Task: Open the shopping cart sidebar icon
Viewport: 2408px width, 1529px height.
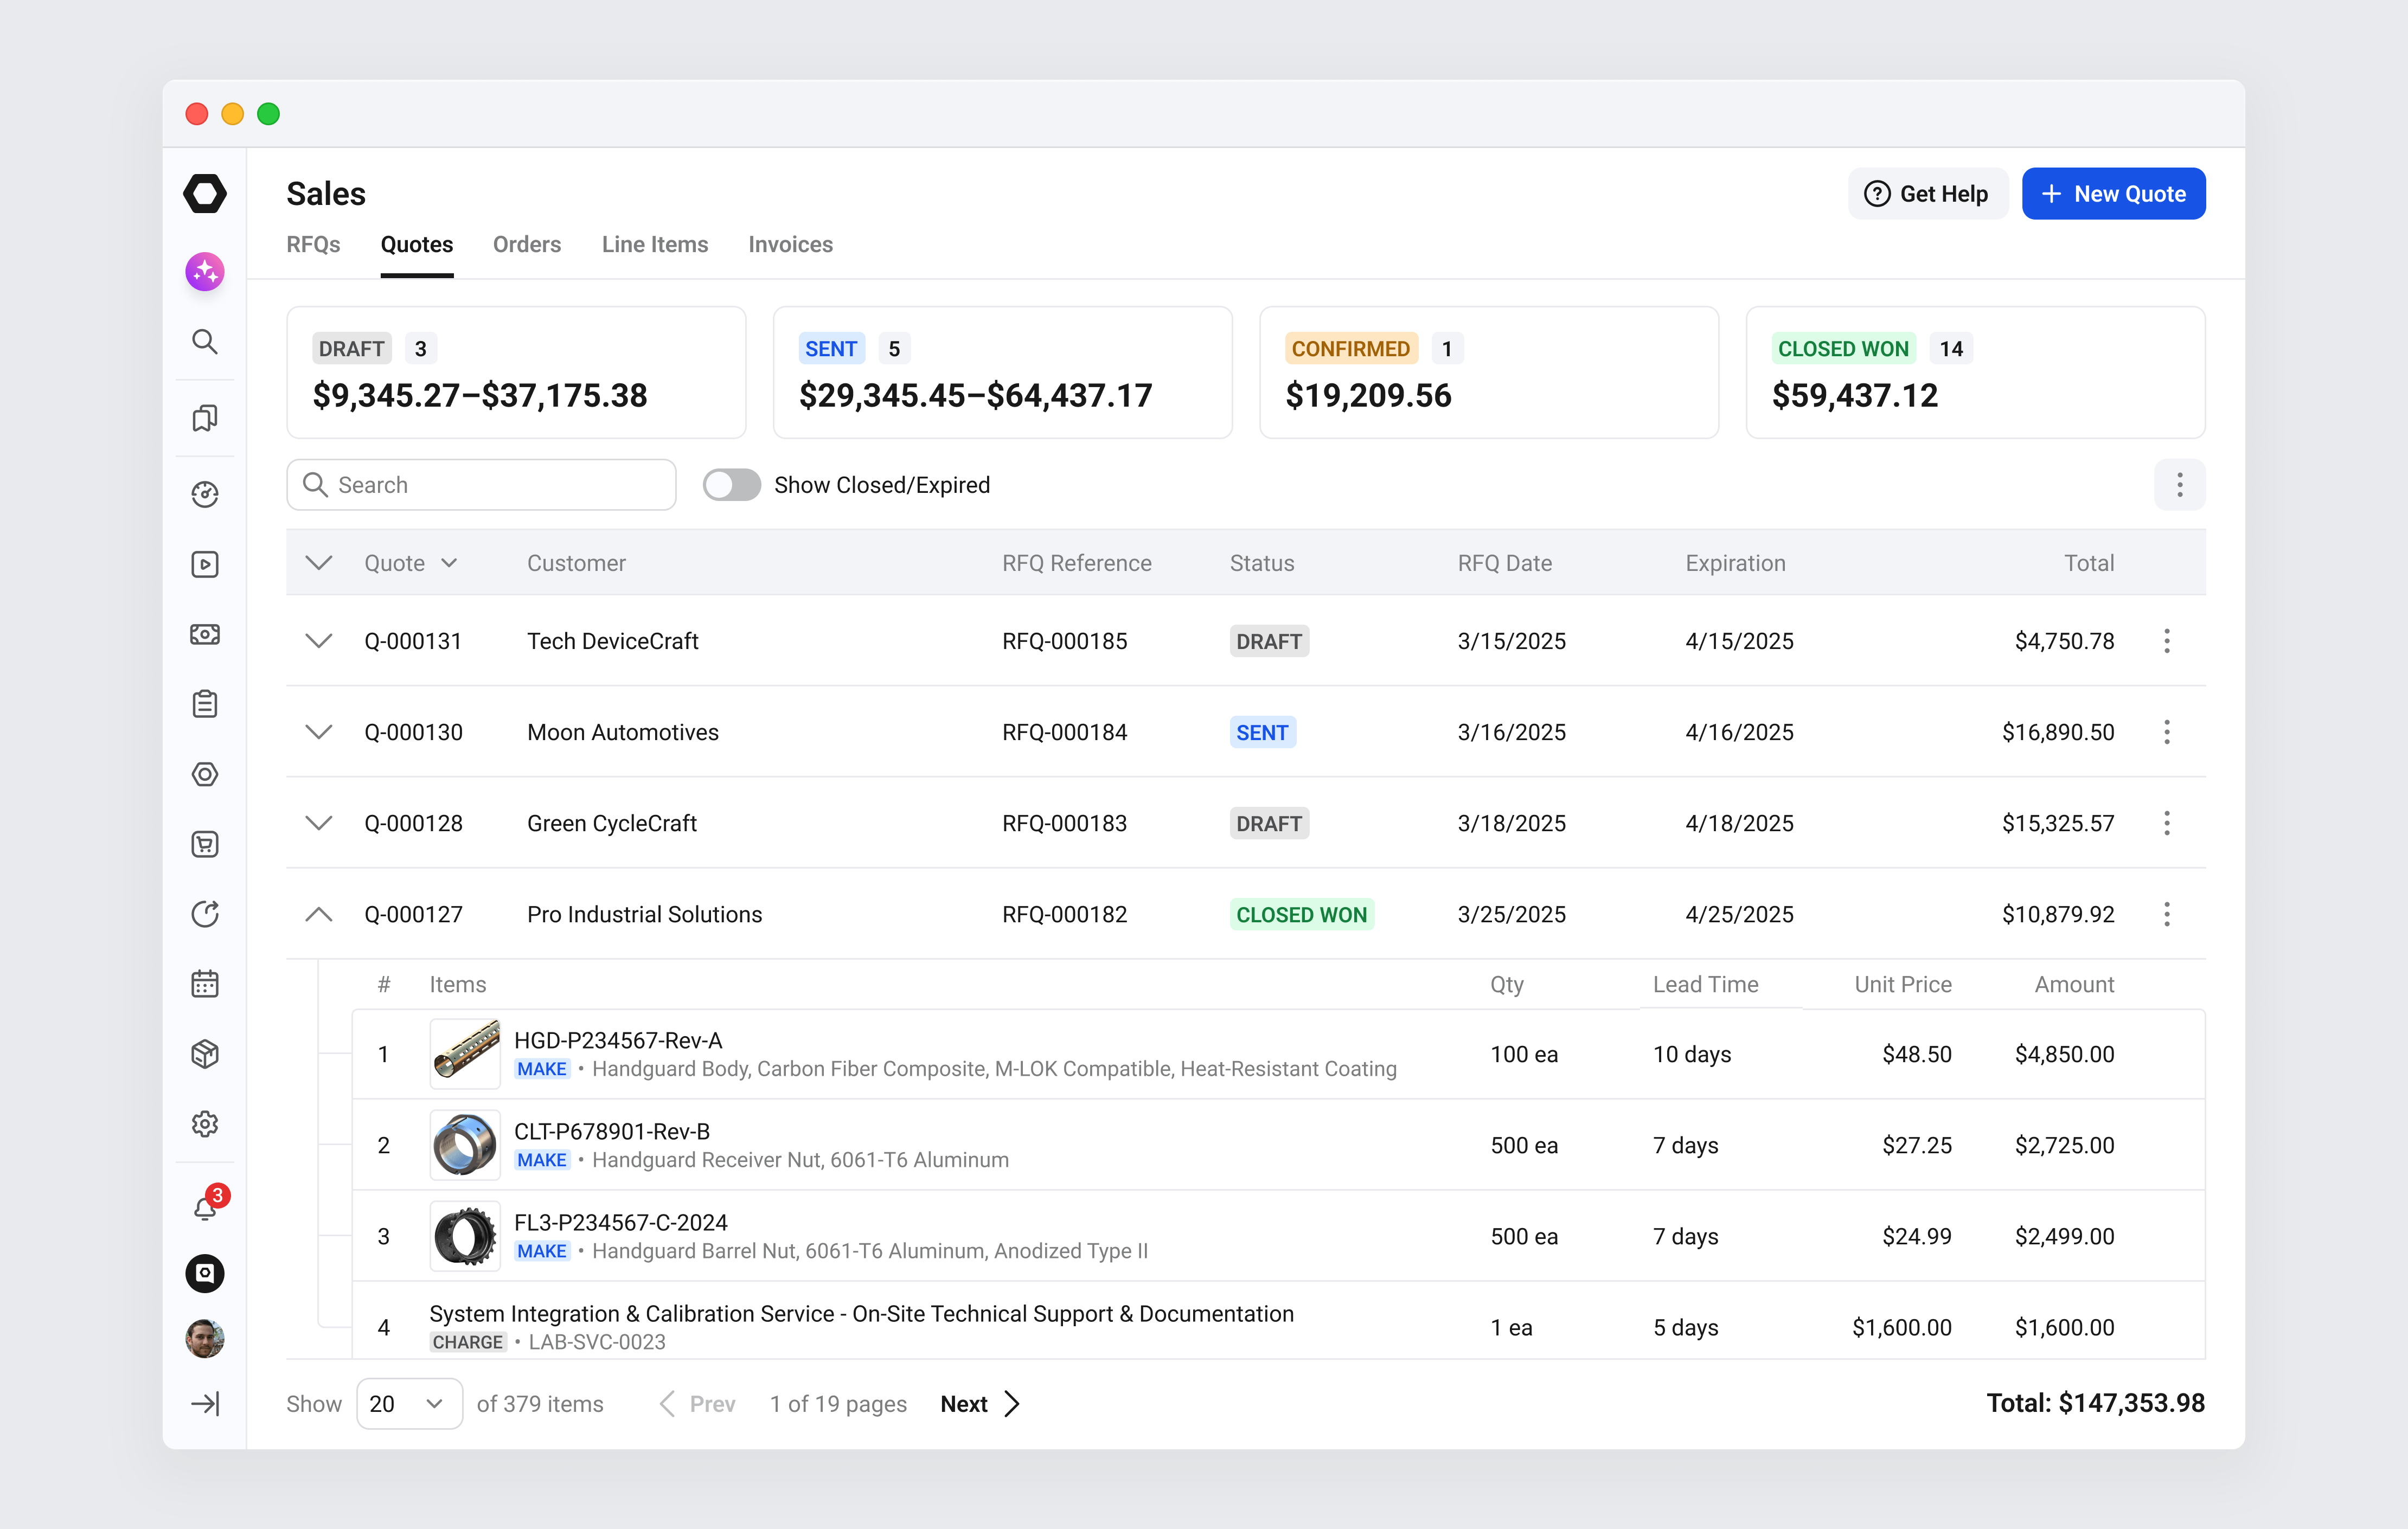Action: [205, 844]
